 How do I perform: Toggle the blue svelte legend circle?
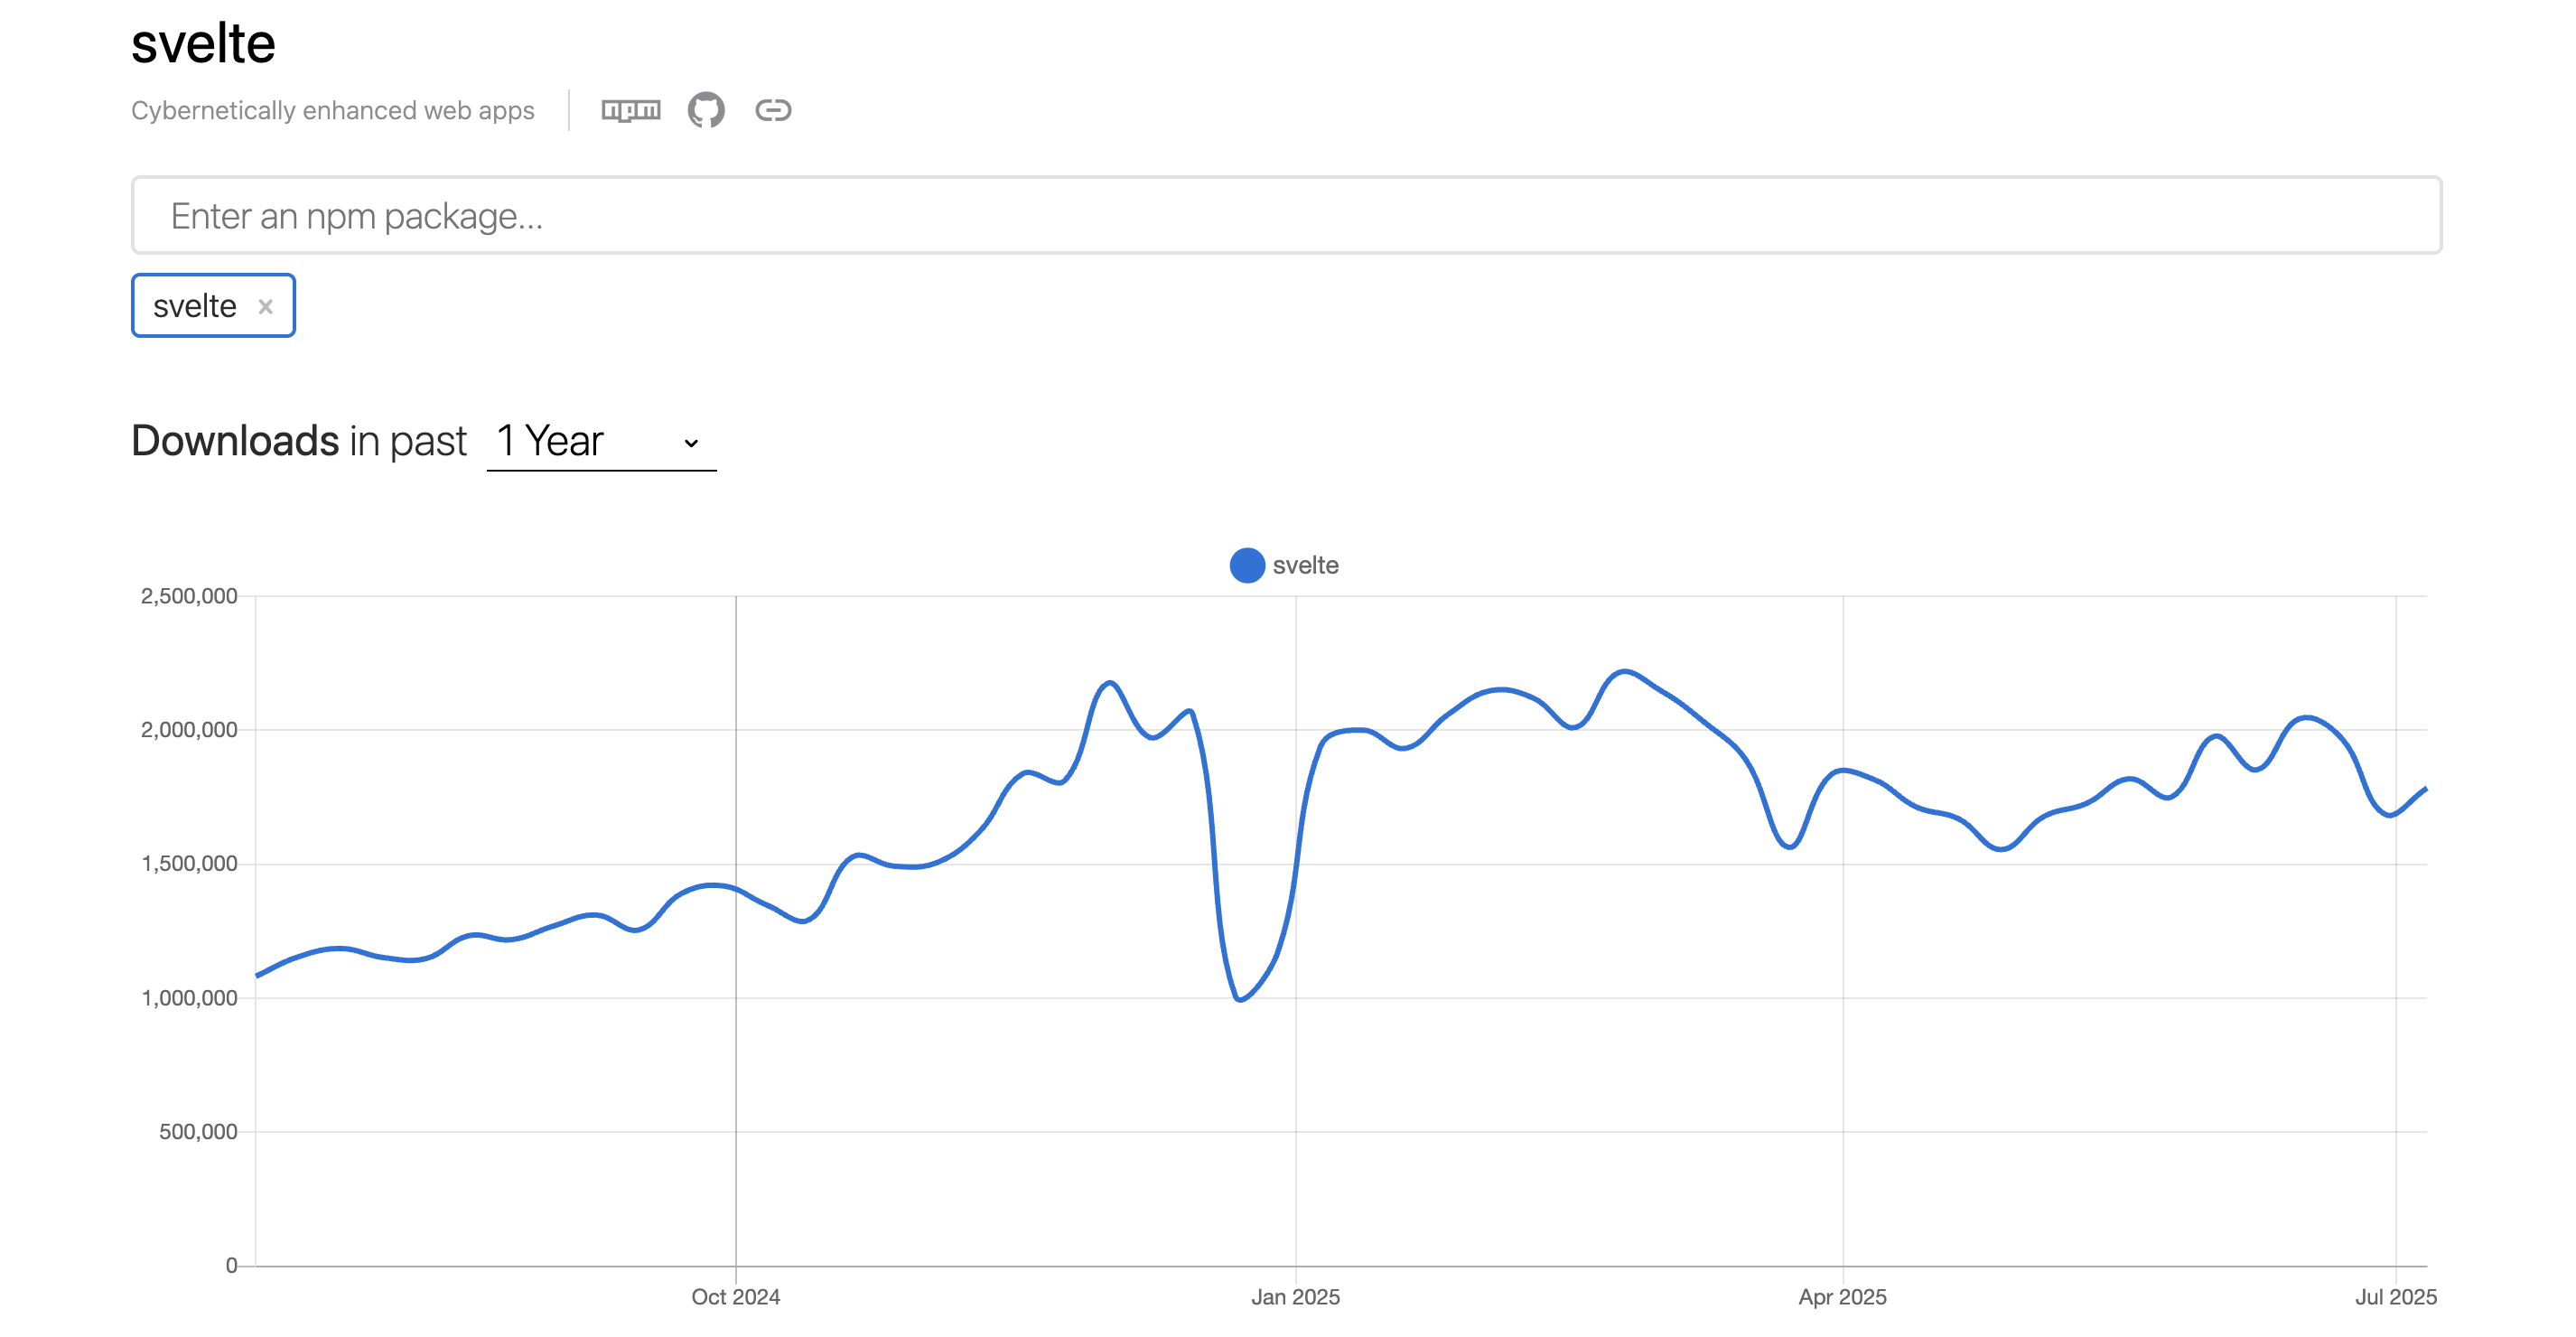(x=1247, y=566)
